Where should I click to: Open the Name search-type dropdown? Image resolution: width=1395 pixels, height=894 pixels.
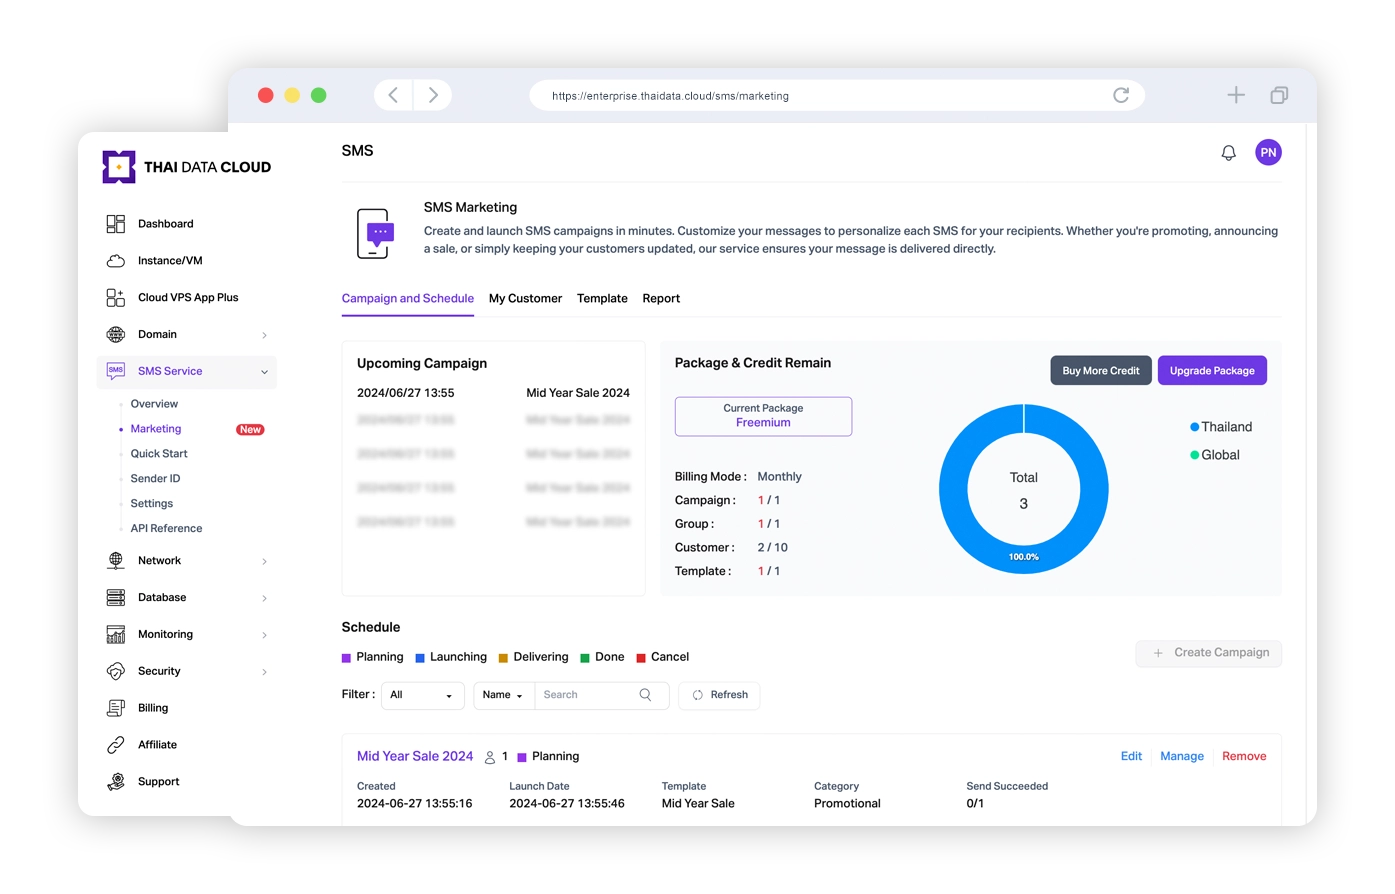coord(503,695)
